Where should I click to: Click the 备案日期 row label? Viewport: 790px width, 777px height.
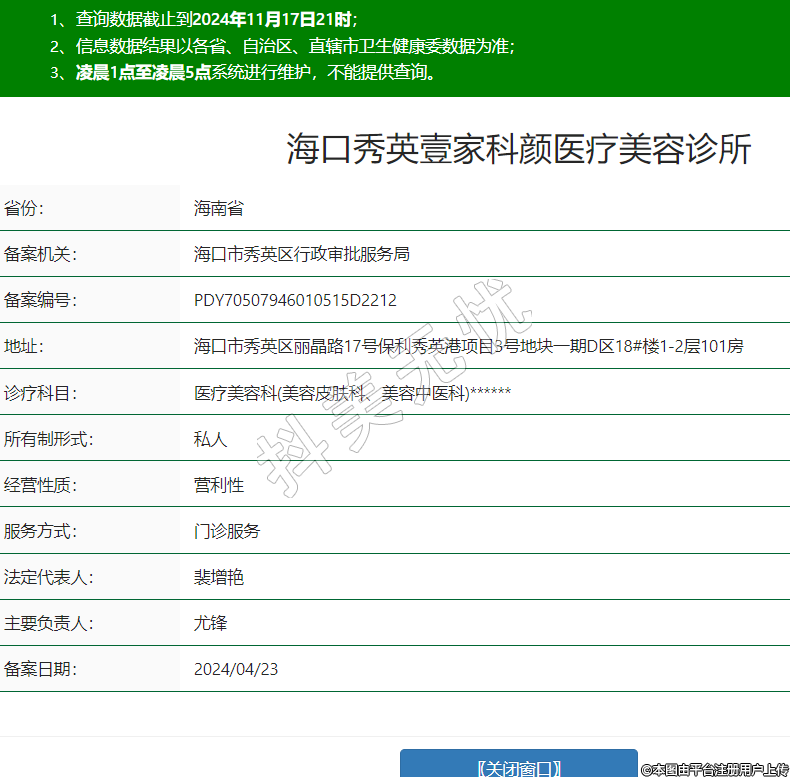40,669
